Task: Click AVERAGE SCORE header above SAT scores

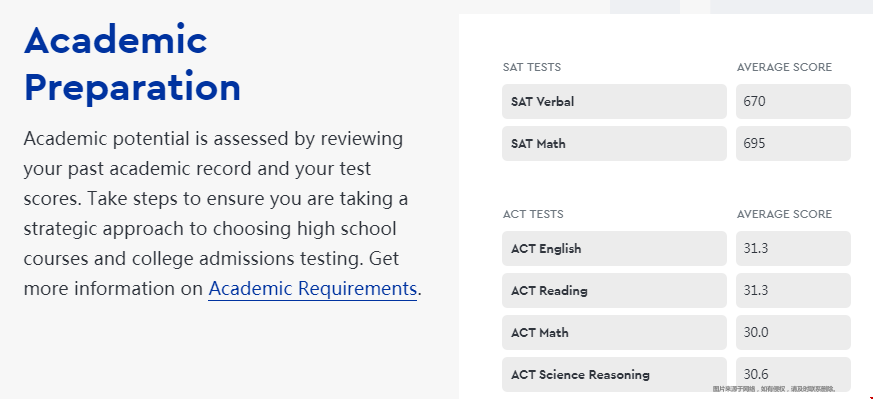Action: point(784,67)
